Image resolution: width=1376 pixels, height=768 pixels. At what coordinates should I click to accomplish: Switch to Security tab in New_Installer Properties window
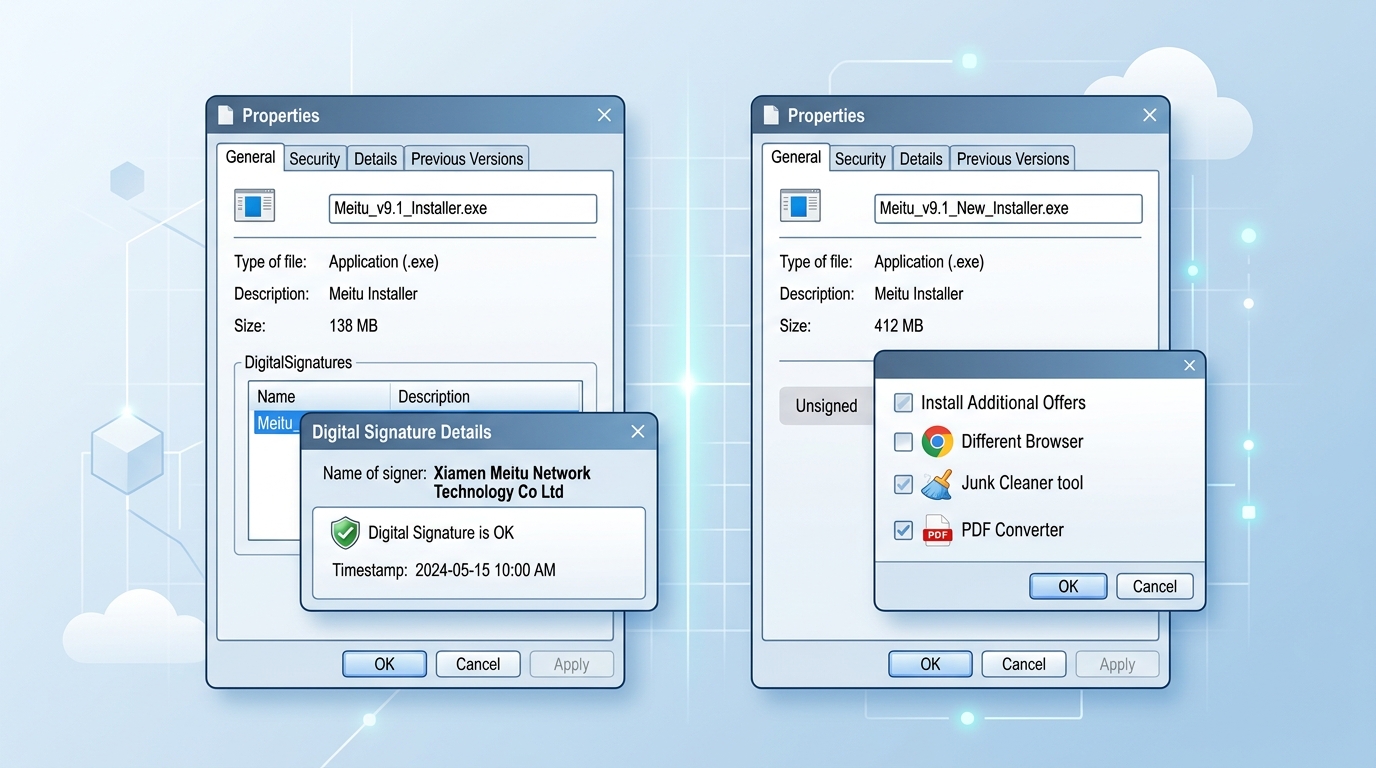(x=860, y=158)
